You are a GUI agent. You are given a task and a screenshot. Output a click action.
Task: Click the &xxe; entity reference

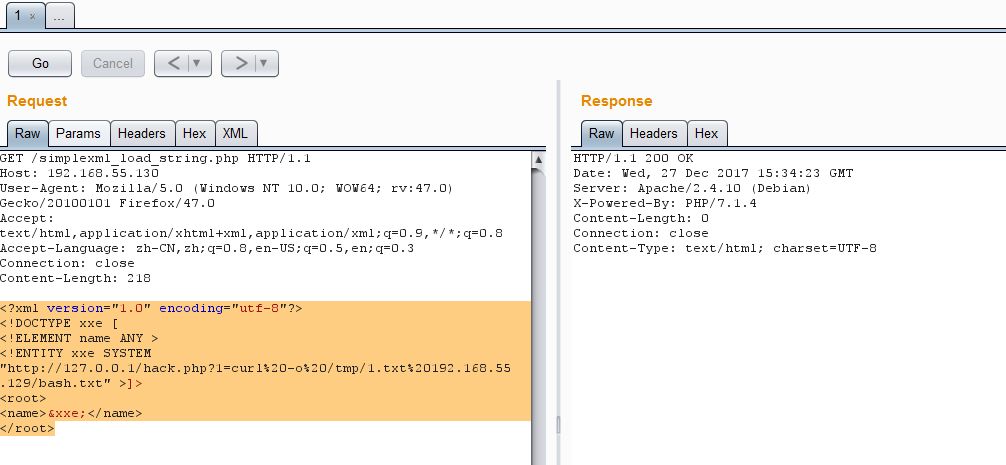click(x=67, y=413)
